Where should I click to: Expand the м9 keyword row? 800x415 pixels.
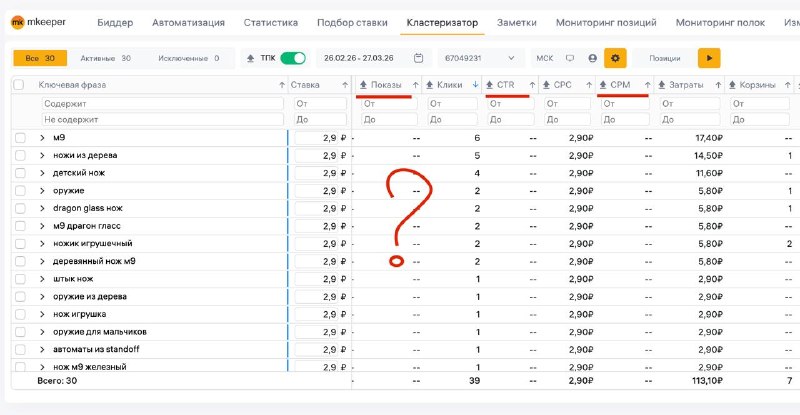coord(42,138)
